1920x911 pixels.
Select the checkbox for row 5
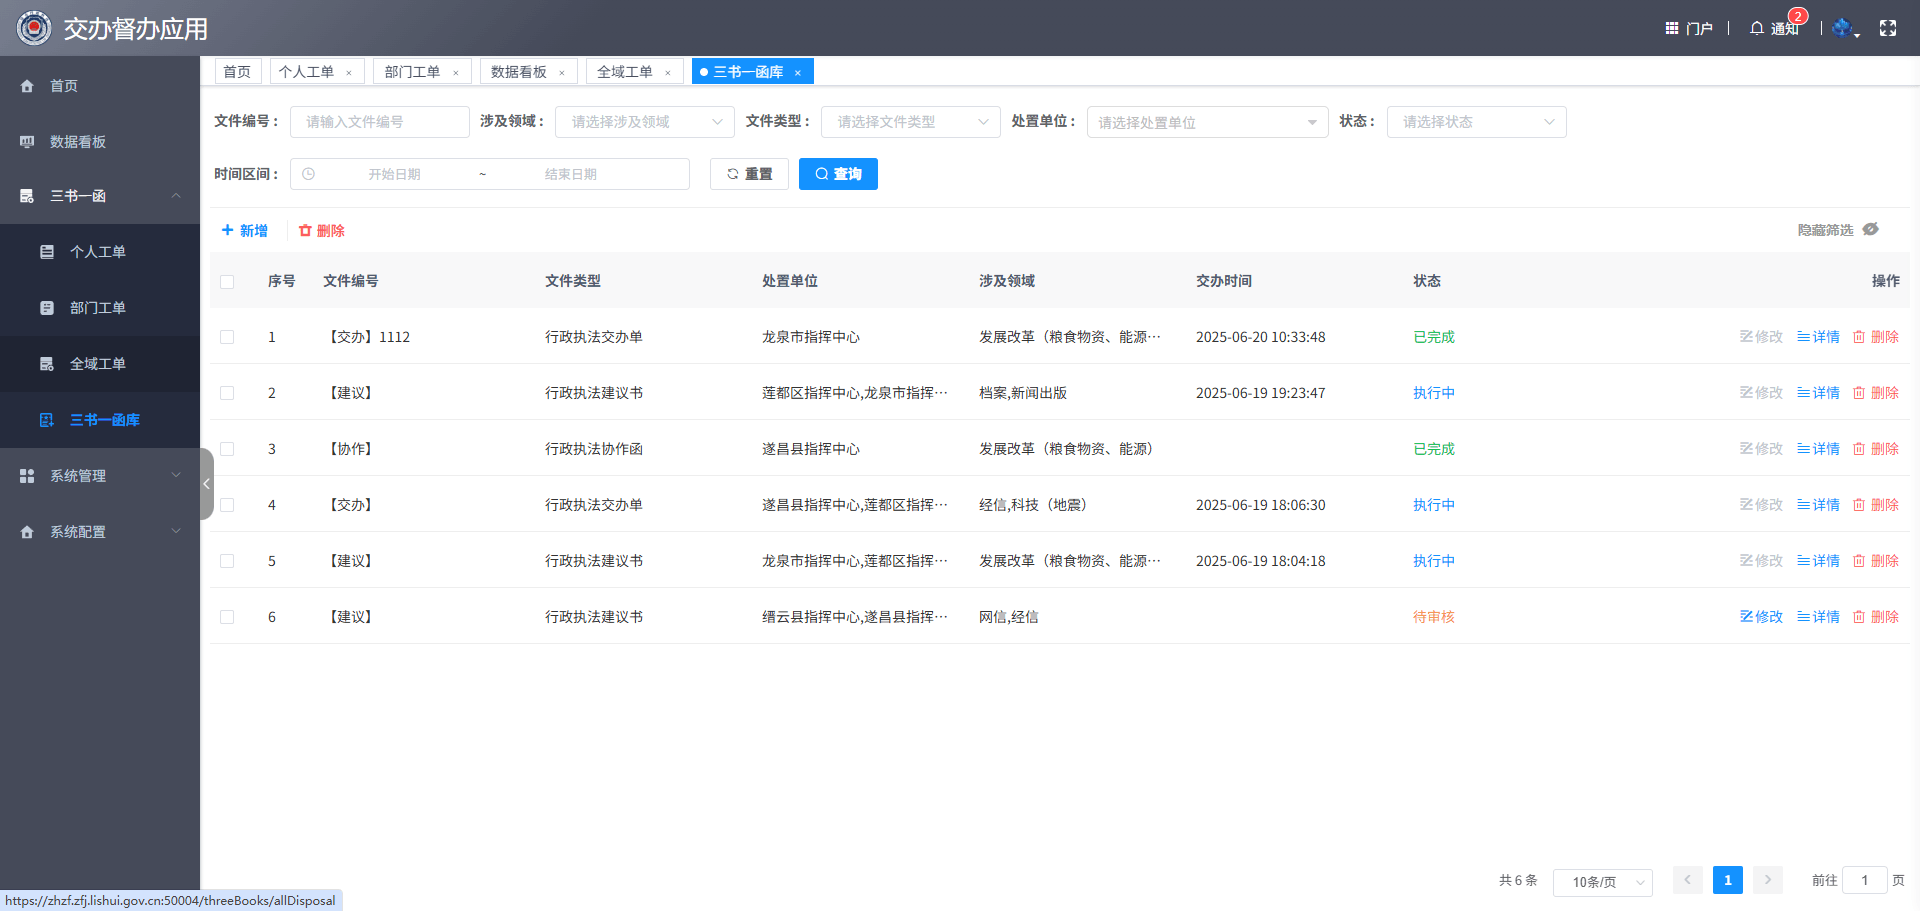tap(227, 561)
